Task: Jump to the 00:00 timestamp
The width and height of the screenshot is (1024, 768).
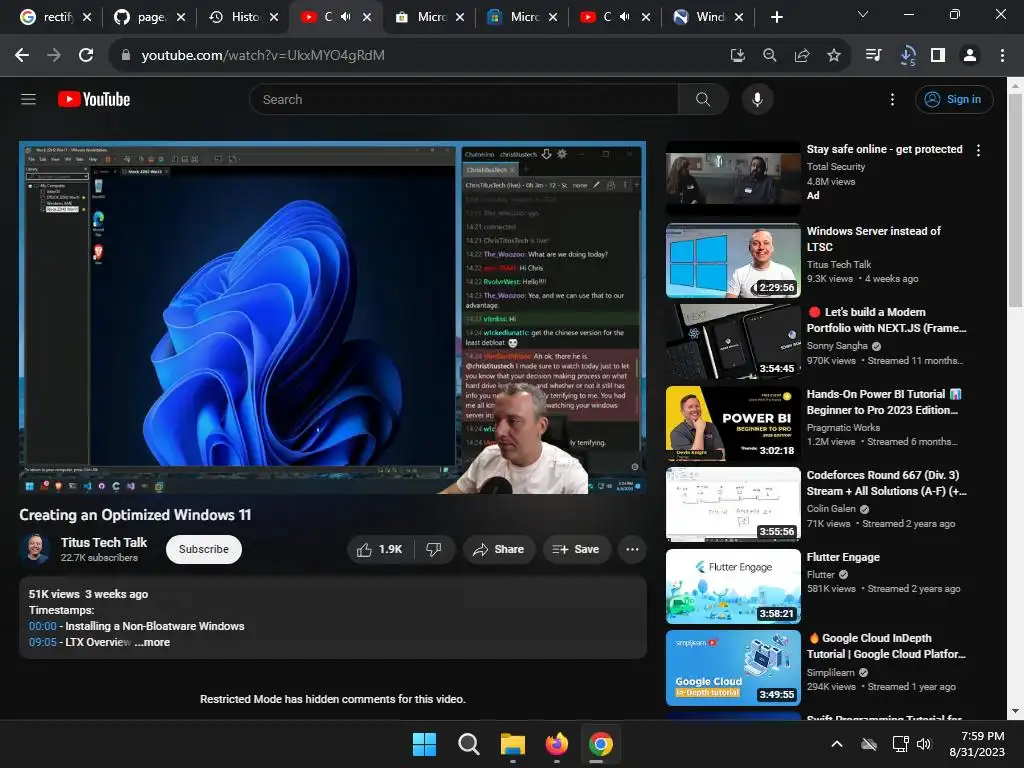Action: click(42, 626)
